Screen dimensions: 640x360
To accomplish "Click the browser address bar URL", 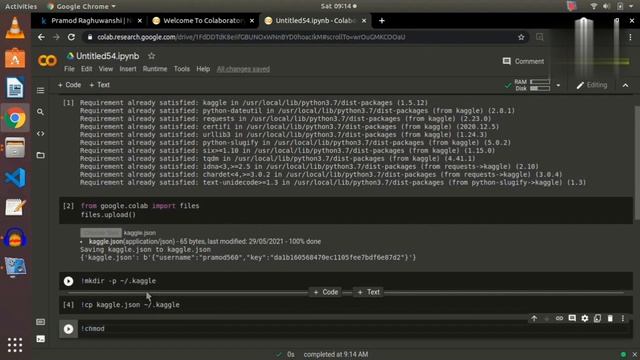I will pos(251,37).
